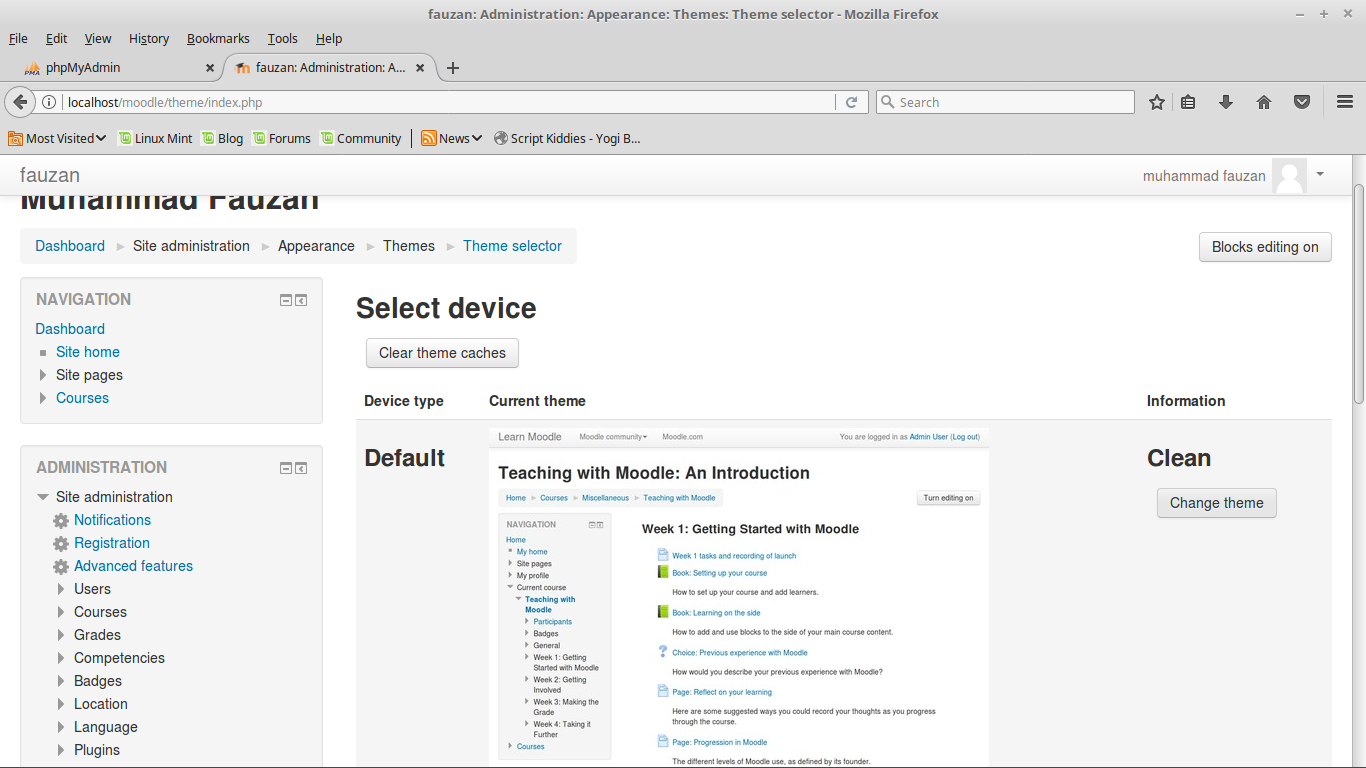This screenshot has width=1366, height=768.
Task: Hide the NAVIGATION block contents
Action: tap(286, 299)
